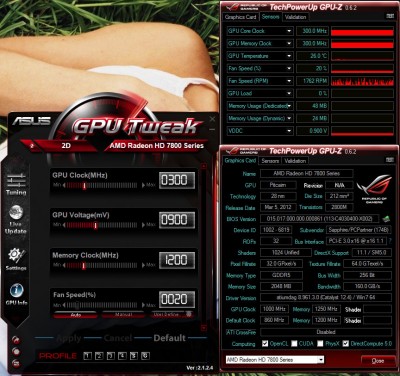Click the ROG logo in GPU-Z card tab

[374, 189]
